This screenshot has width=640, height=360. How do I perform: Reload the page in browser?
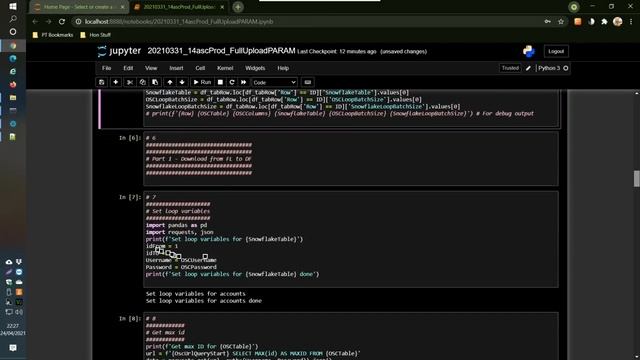[62, 22]
